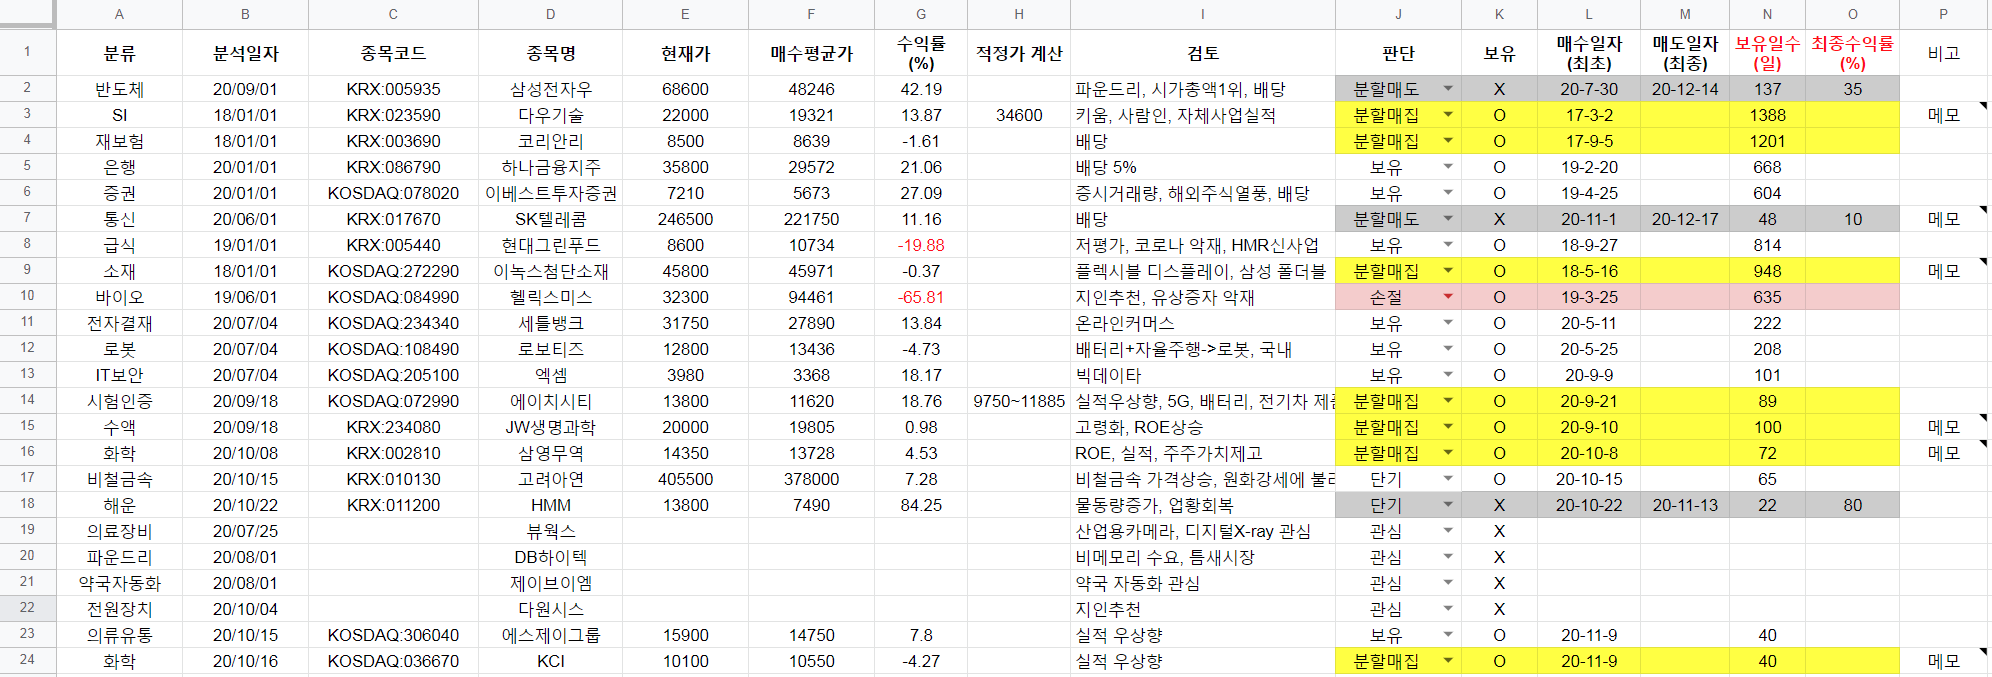The height and width of the screenshot is (677, 1992).
Task: Expand 보유 dropdown in 에스제이그룹 row
Action: coord(1447,635)
